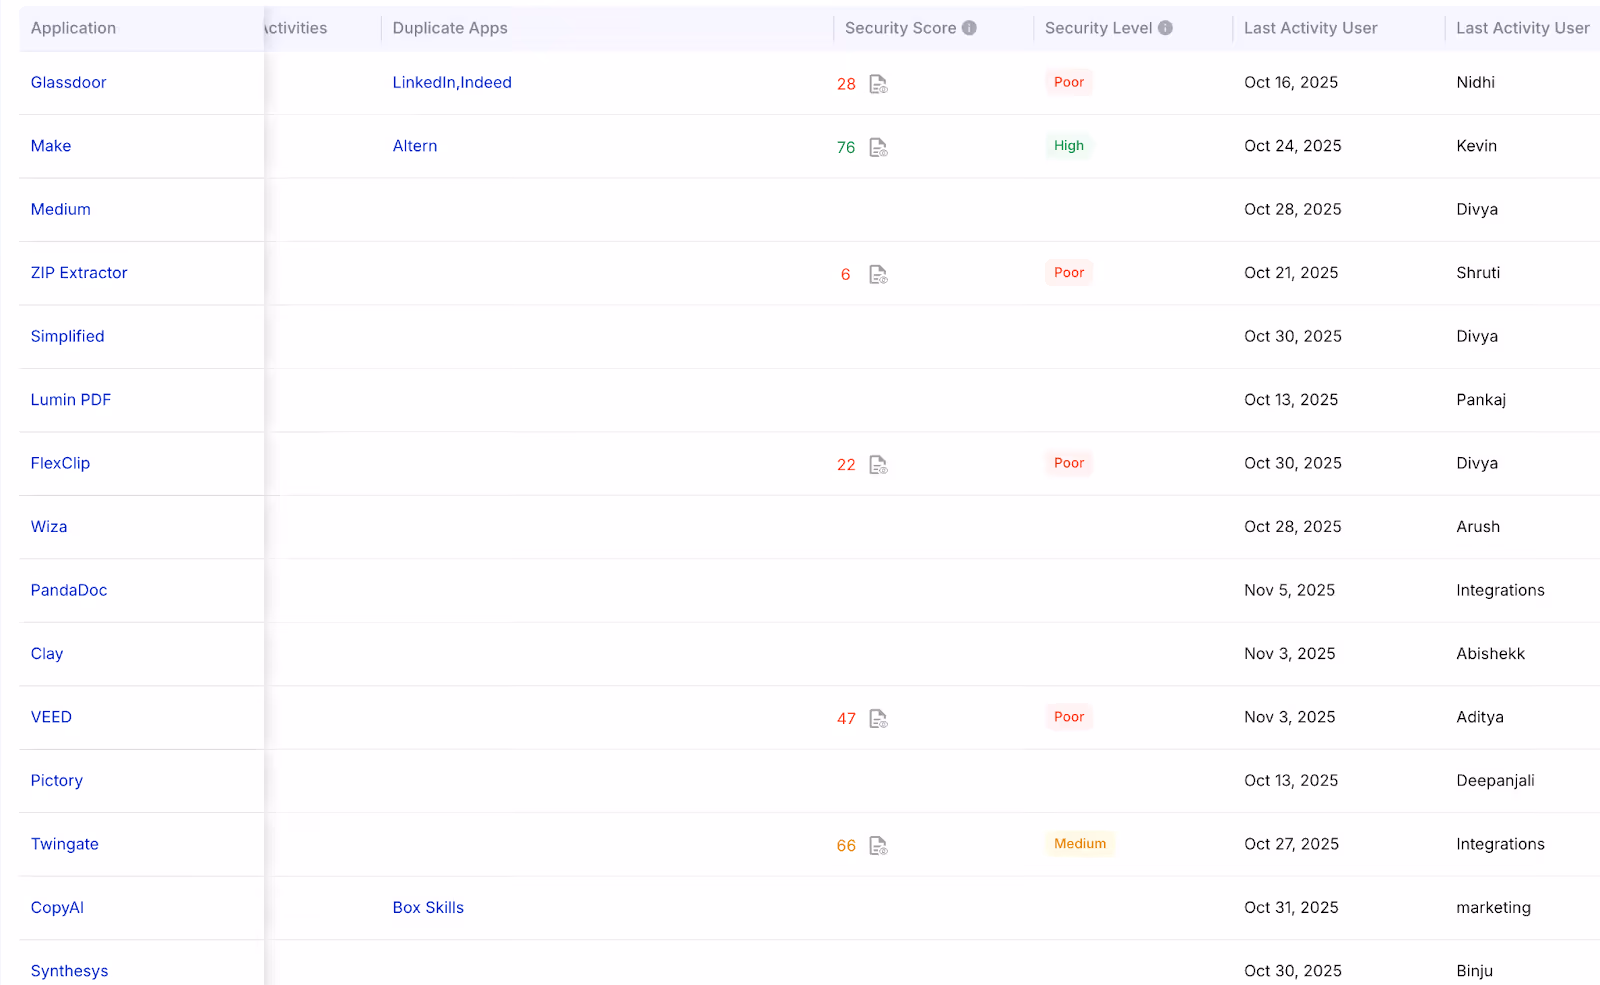Open the VEED application link
The image size is (1600, 985).
[x=51, y=717]
